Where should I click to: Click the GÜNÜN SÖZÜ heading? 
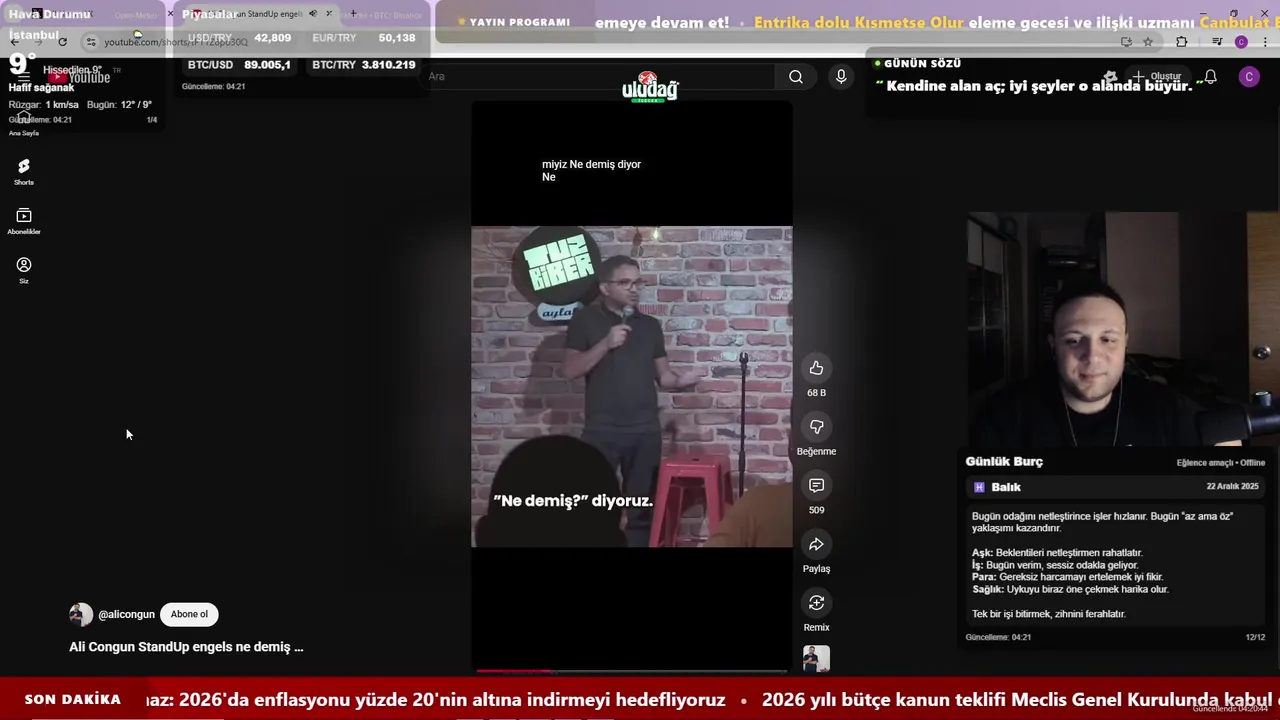(x=922, y=63)
